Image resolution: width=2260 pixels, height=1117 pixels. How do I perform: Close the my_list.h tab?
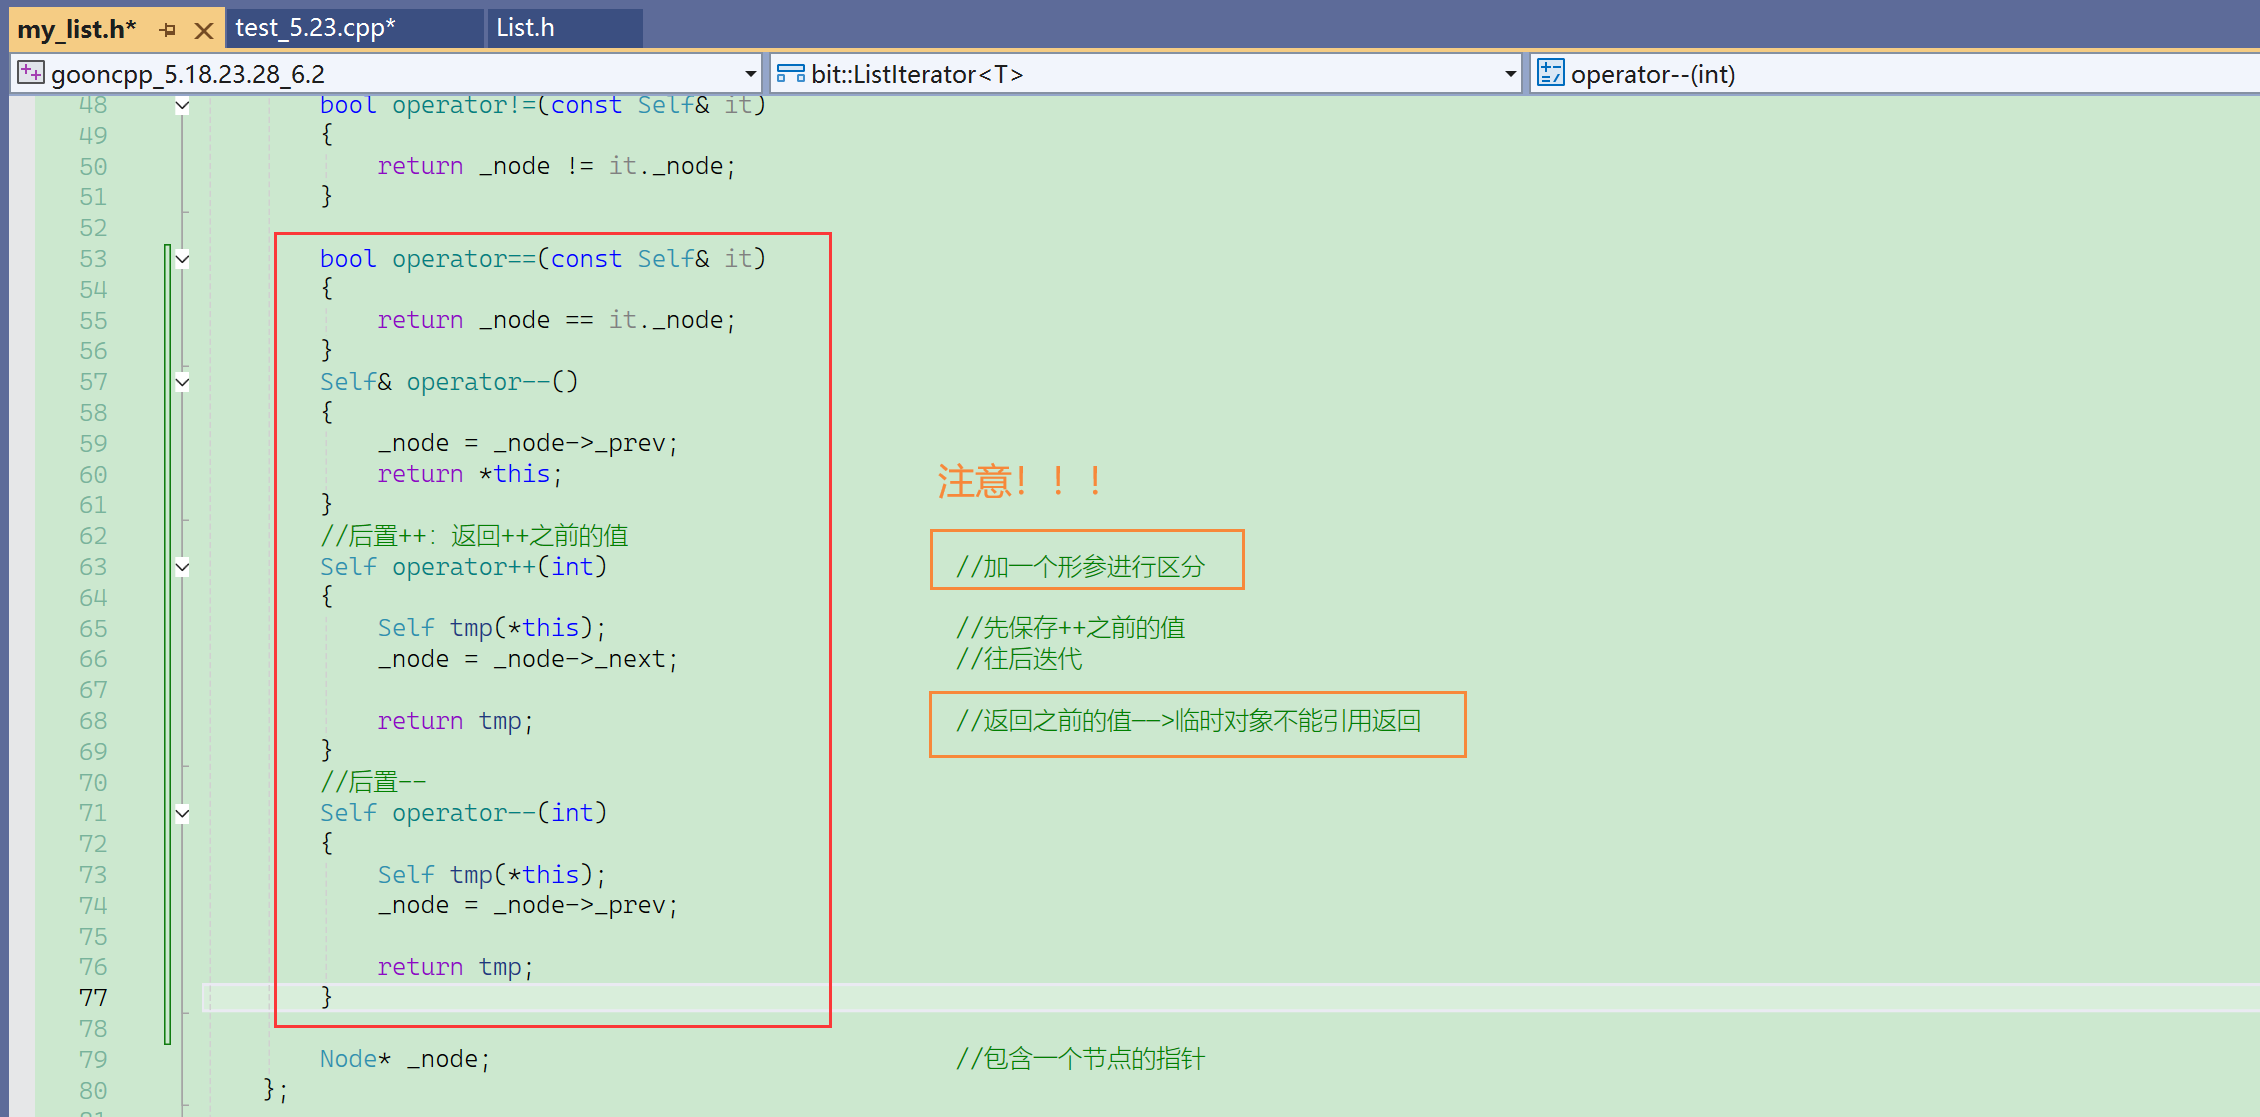tap(204, 30)
